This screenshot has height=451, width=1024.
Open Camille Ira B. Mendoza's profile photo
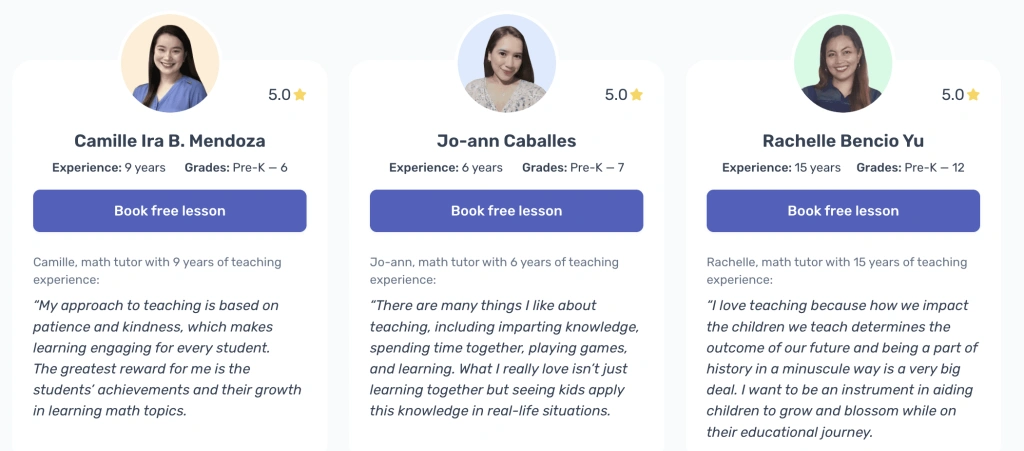pos(170,63)
